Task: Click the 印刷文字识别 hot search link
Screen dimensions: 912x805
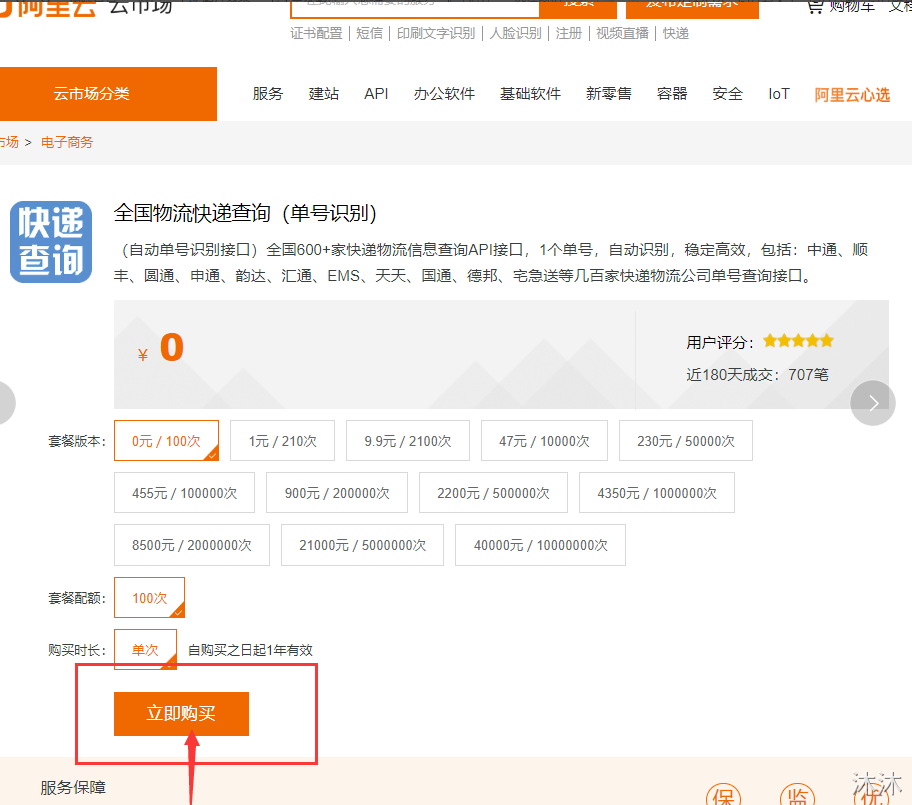Action: pyautogui.click(x=436, y=33)
